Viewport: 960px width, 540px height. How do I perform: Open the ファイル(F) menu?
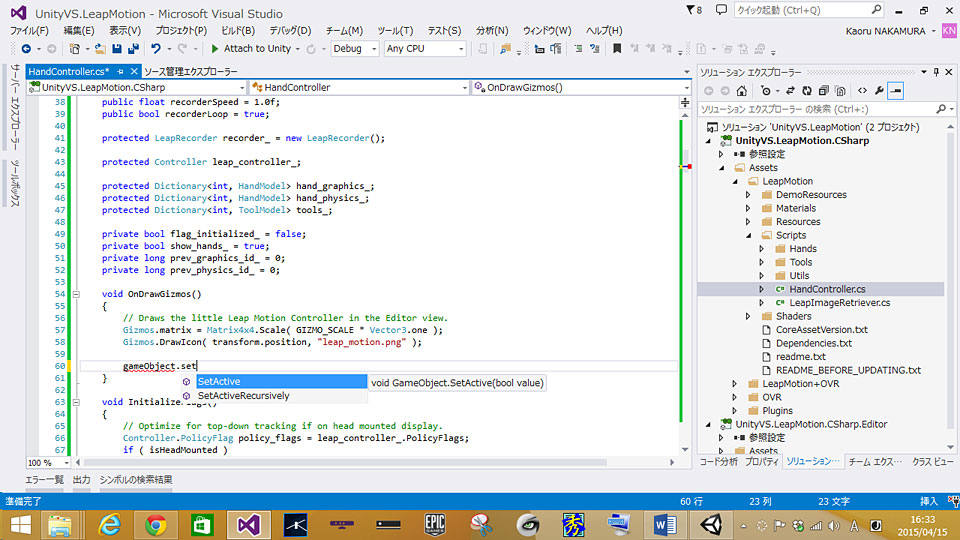[29, 30]
